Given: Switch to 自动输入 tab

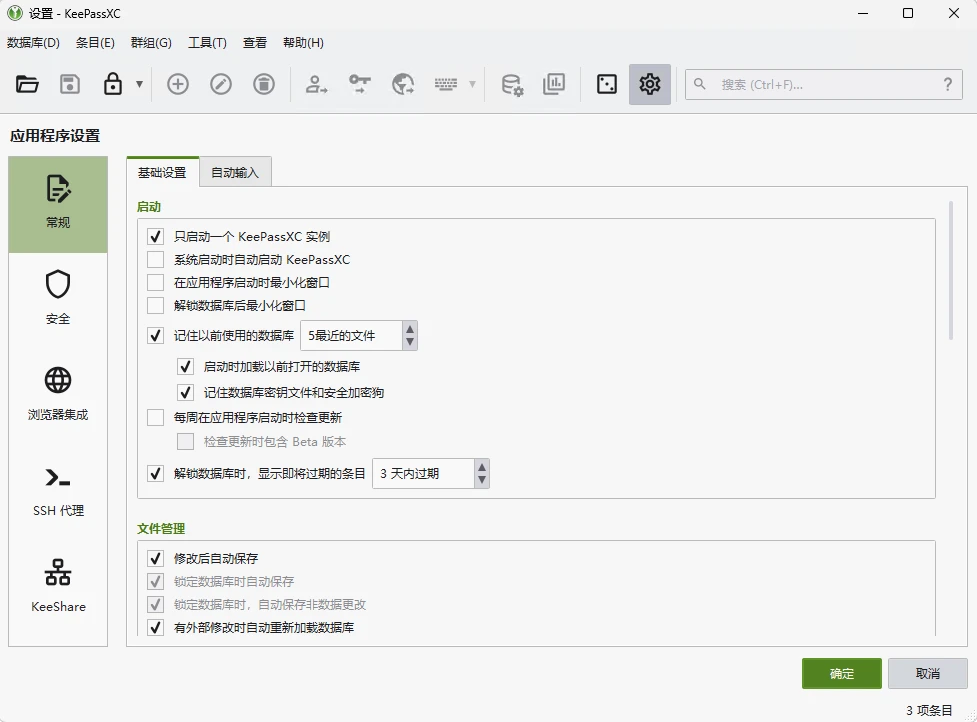Looking at the screenshot, I should (235, 172).
